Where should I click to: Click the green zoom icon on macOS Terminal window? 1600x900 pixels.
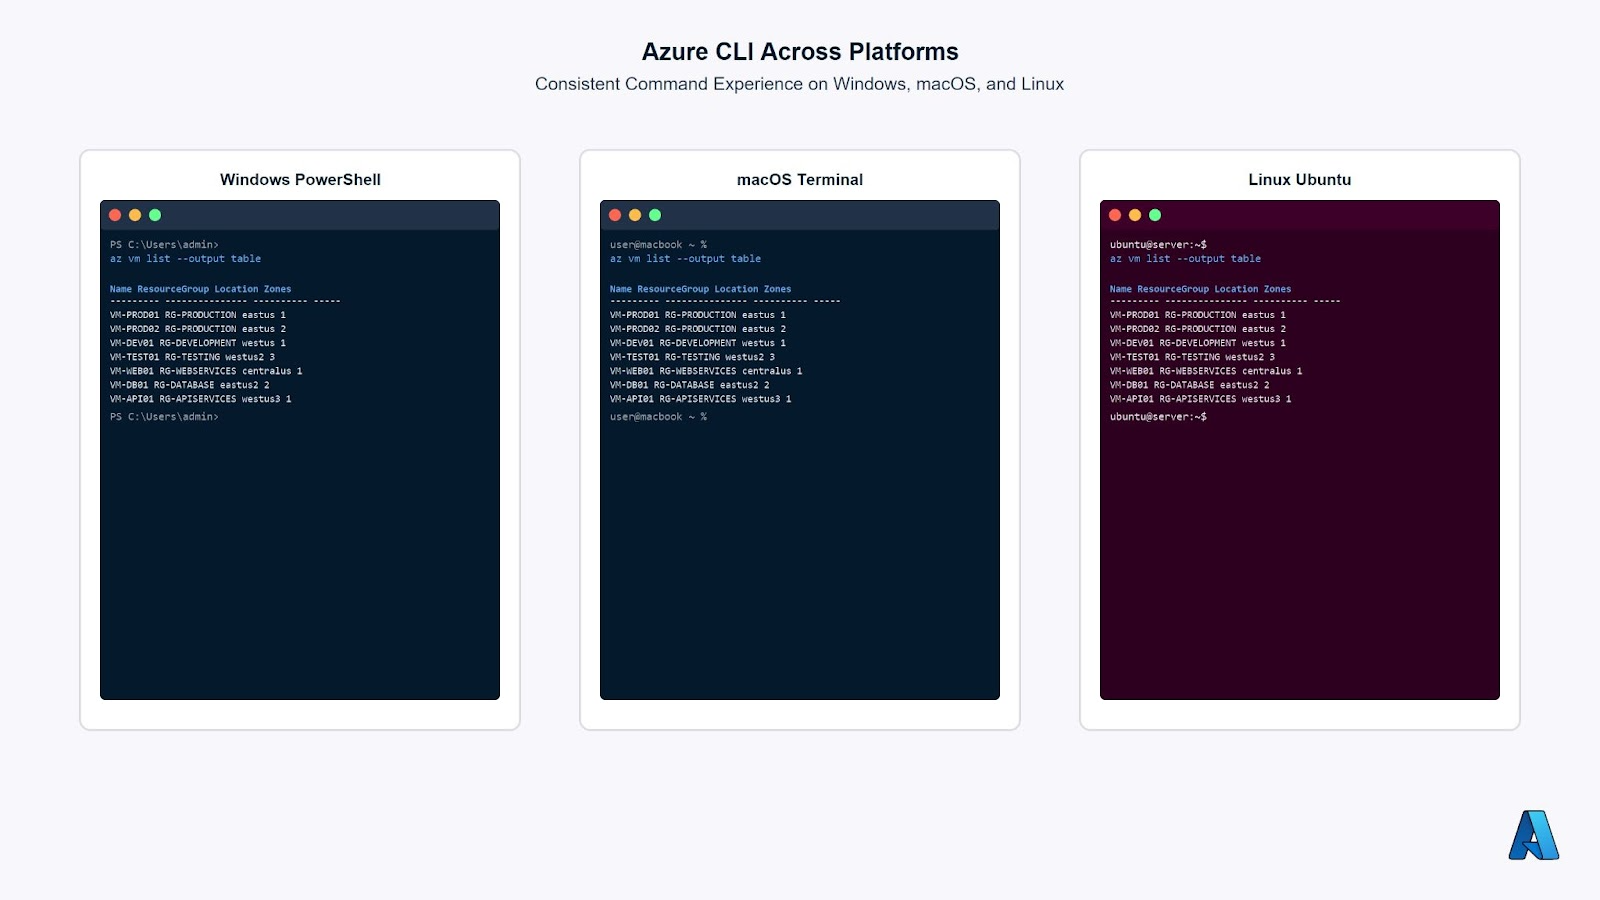(655, 213)
